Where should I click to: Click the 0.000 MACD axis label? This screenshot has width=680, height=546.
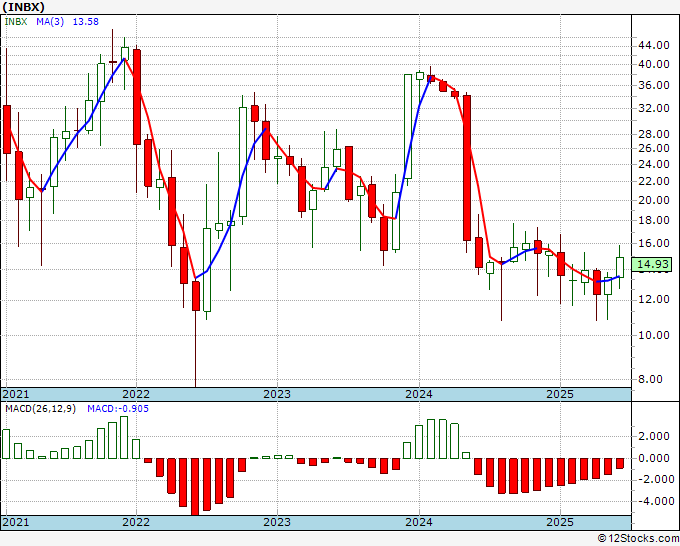pos(656,458)
